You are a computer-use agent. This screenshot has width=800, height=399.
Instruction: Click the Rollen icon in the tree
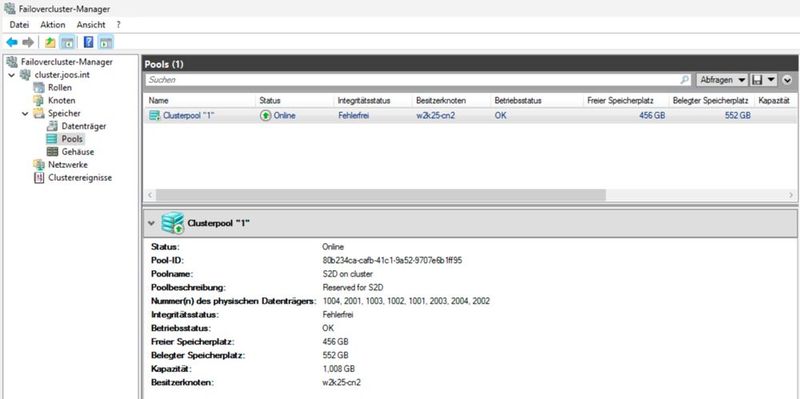pos(39,88)
